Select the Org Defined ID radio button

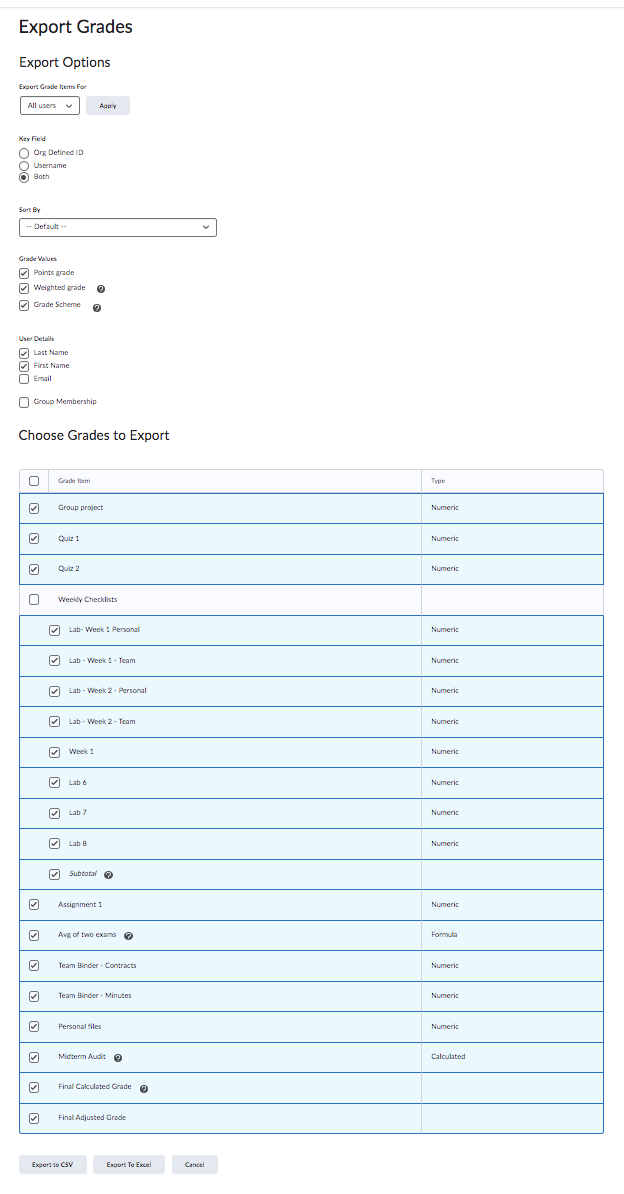pos(24,153)
